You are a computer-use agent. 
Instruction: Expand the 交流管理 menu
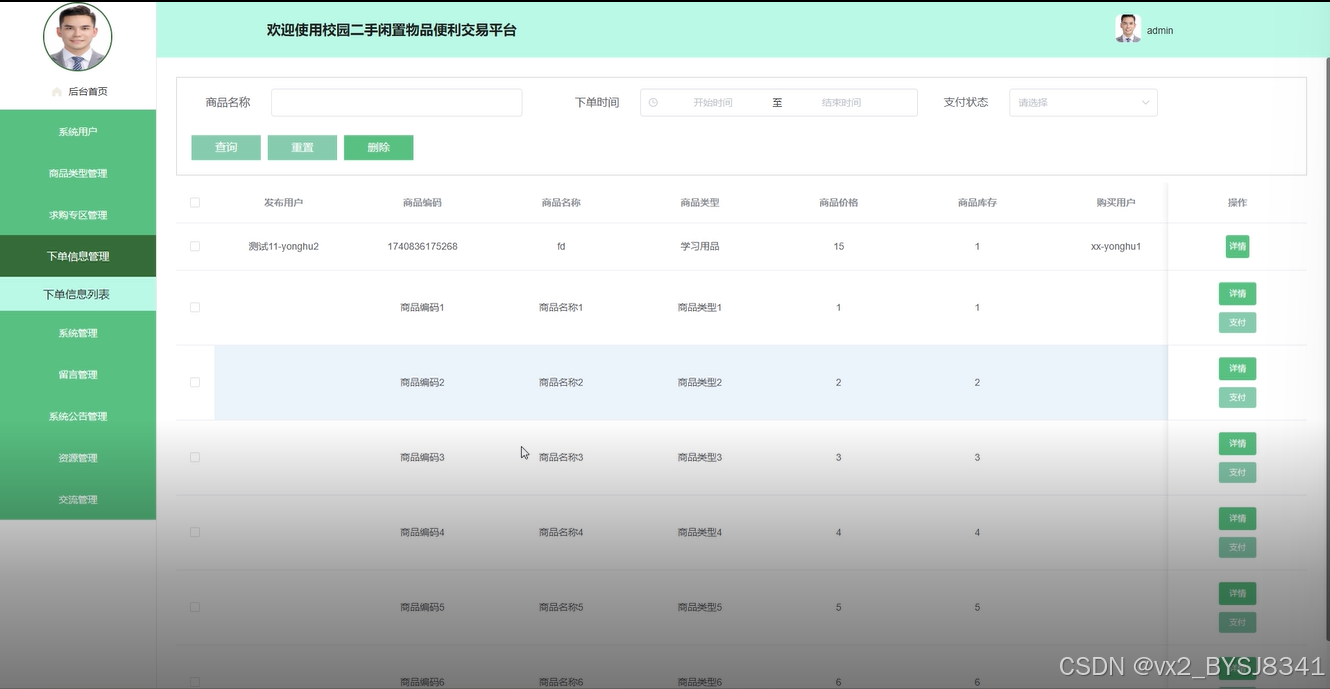(x=78, y=499)
